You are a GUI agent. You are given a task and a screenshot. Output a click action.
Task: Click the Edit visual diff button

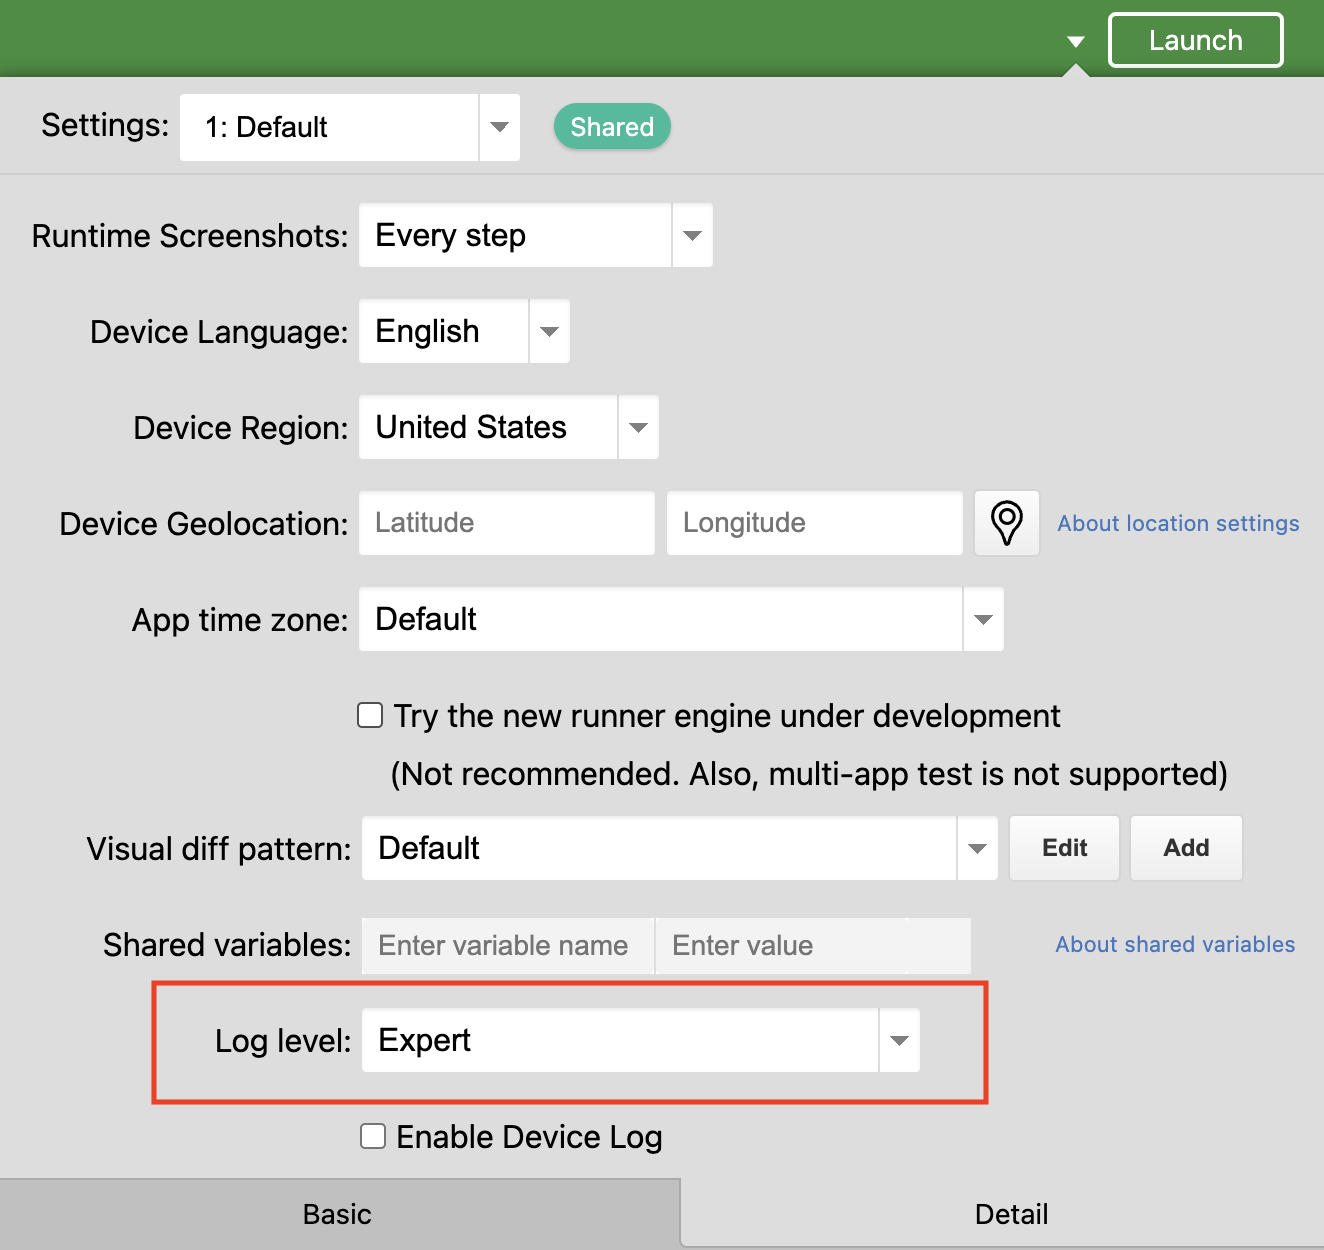click(1064, 848)
